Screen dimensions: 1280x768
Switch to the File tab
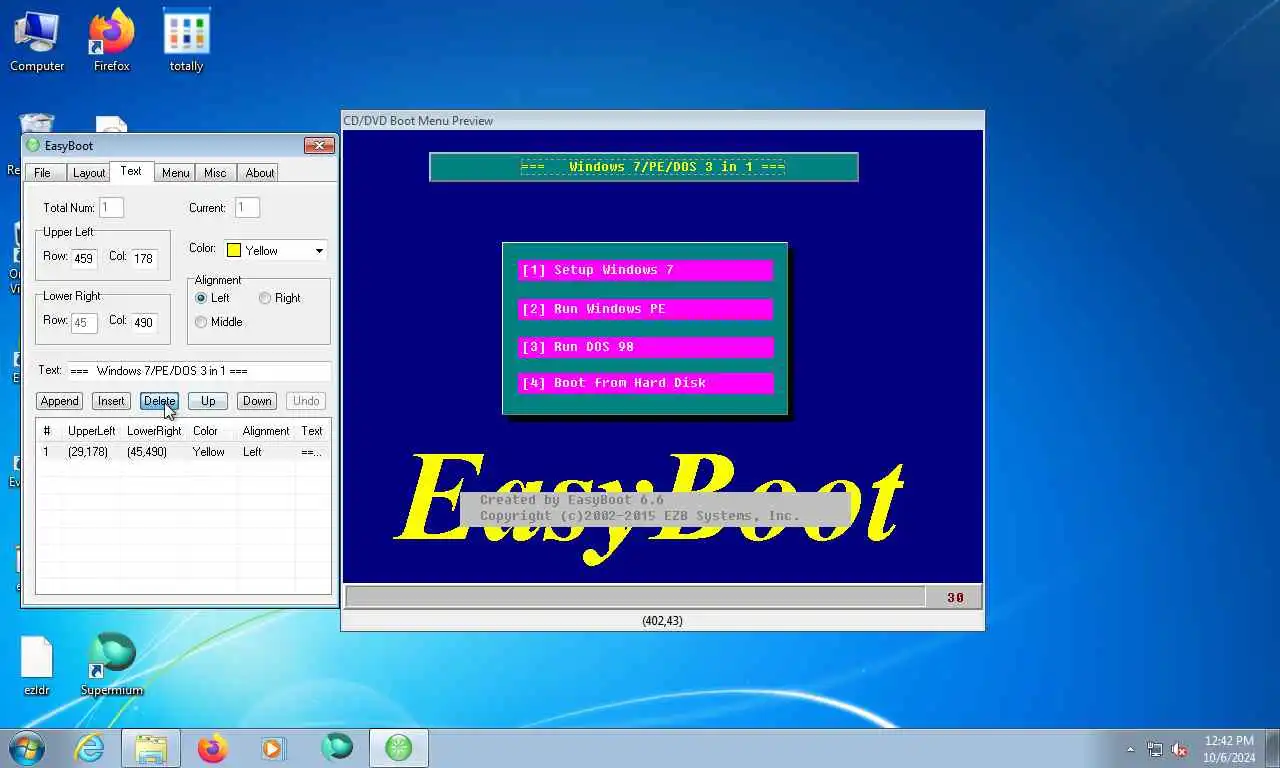42,173
